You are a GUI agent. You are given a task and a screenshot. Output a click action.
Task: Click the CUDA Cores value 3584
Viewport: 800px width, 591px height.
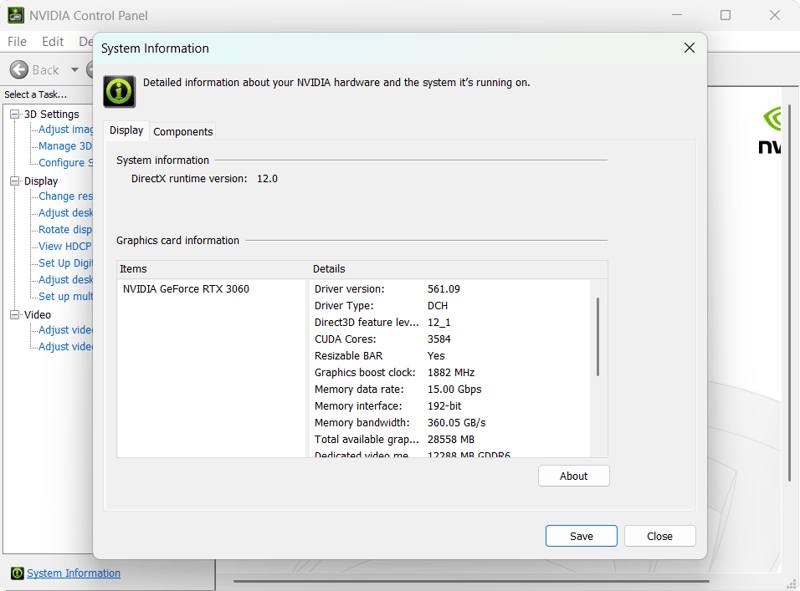(439, 339)
